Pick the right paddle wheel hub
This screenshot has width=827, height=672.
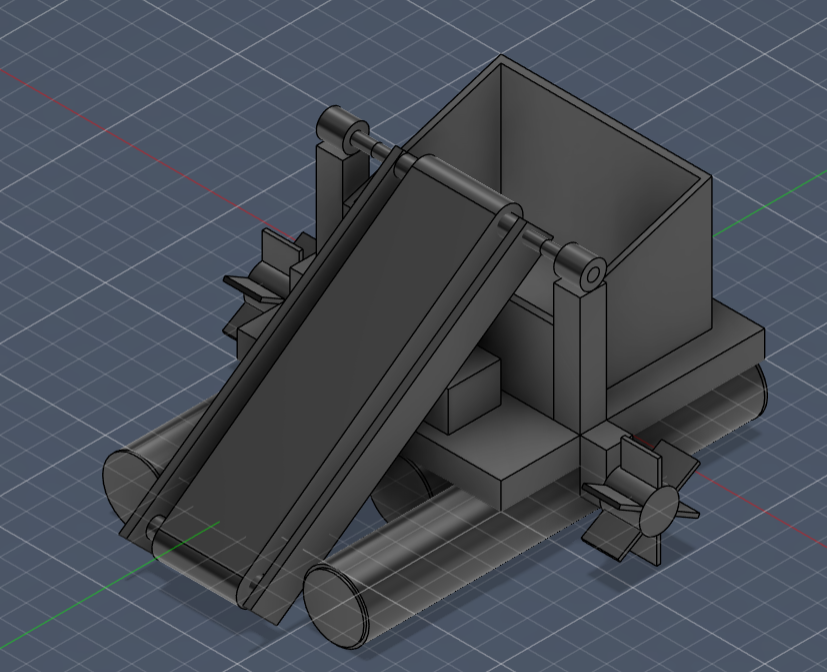click(x=658, y=511)
